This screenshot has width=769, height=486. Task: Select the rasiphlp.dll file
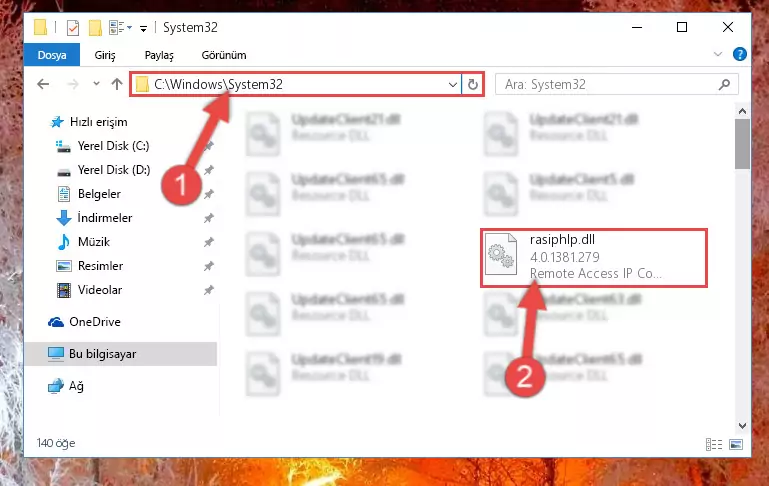pyautogui.click(x=593, y=257)
